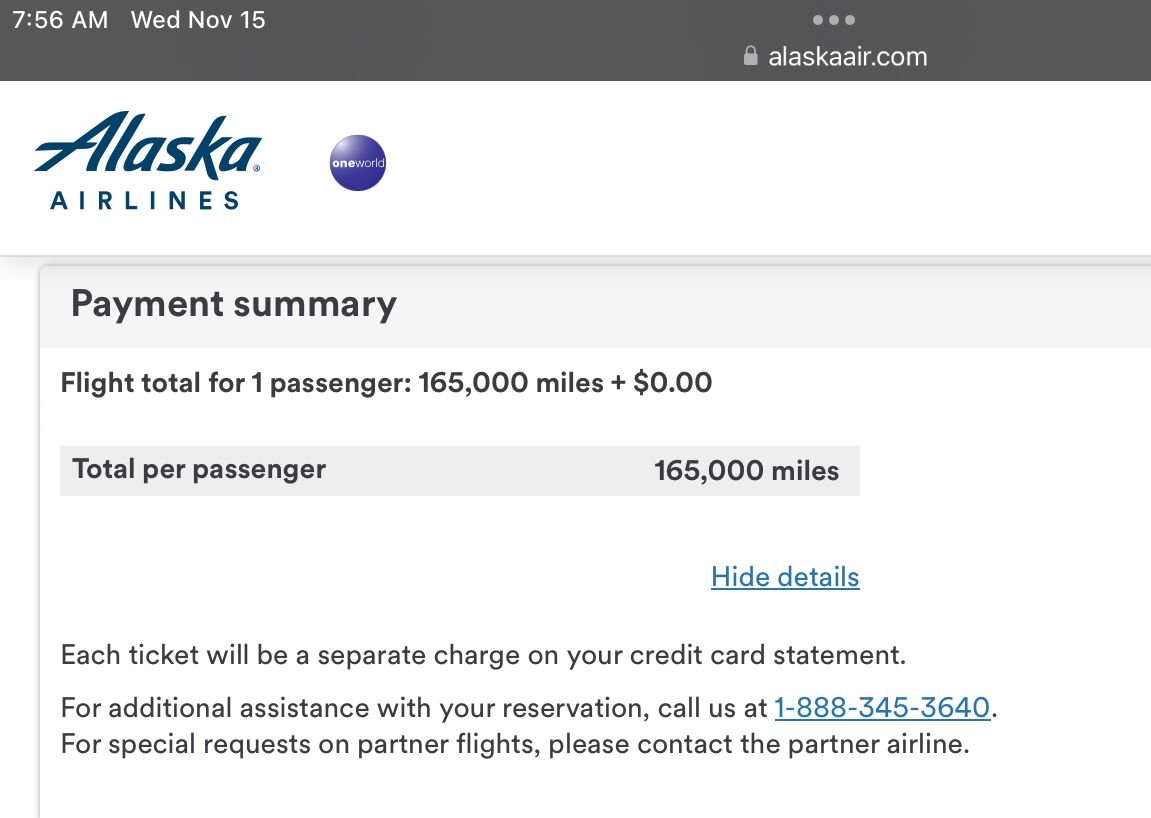Click the oneworld alliance badge
Viewport: 1151px width, 818px height.
[358, 163]
